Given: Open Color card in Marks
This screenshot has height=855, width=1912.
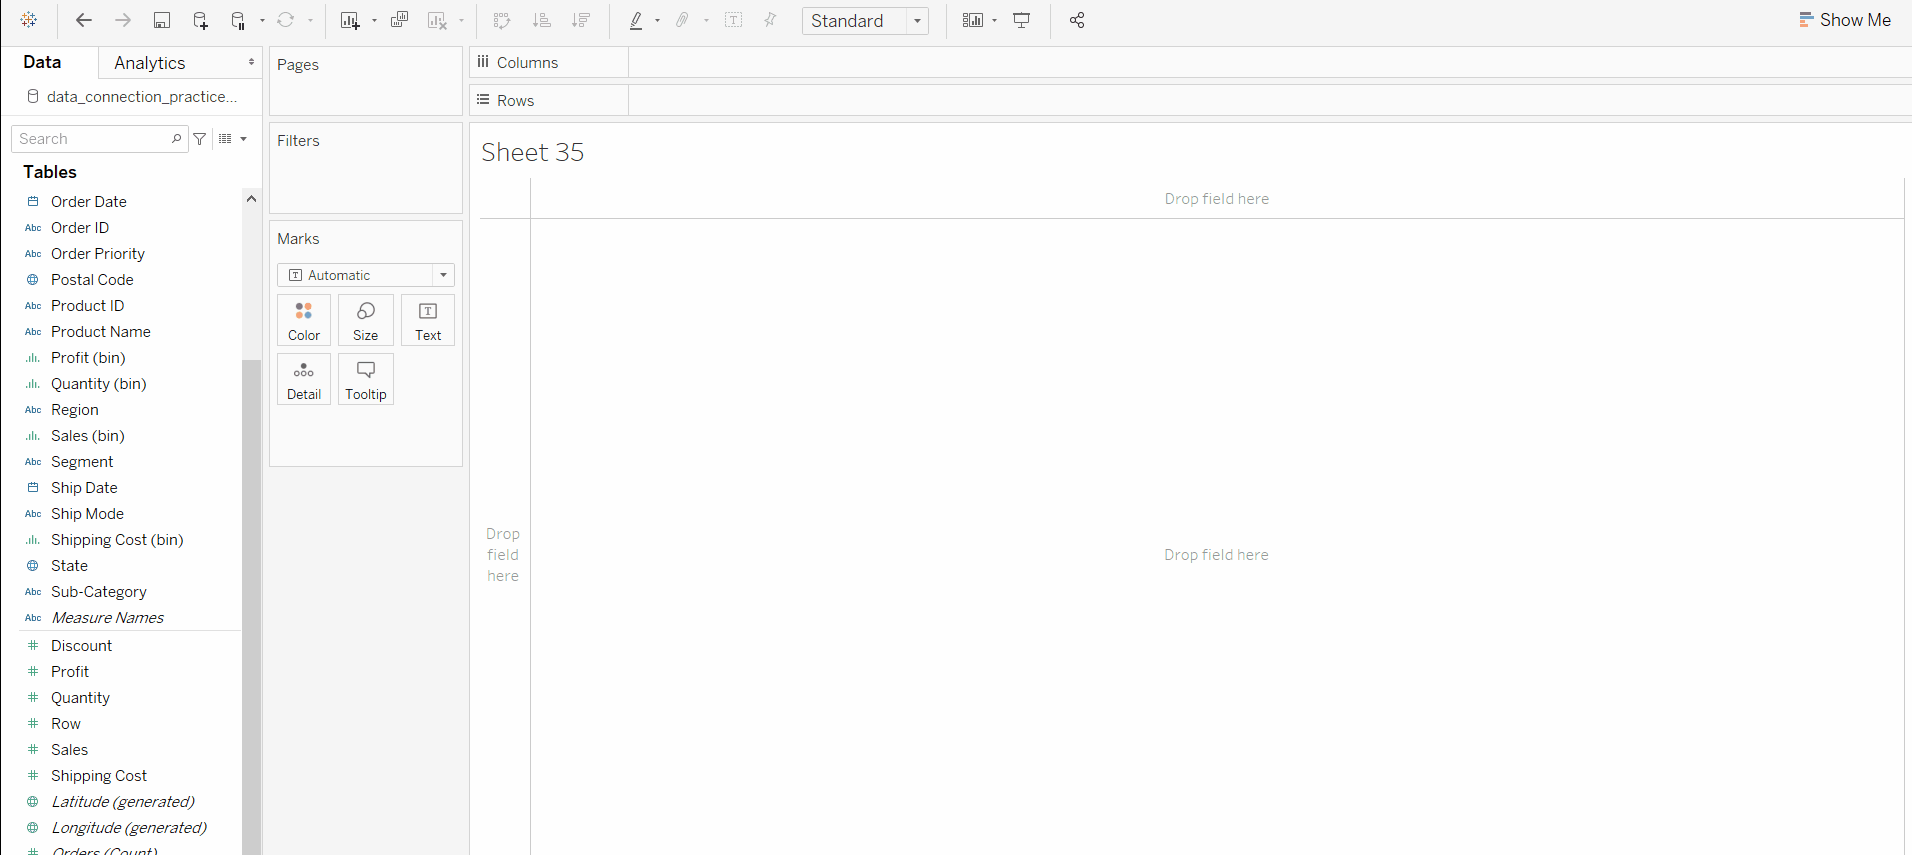Looking at the screenshot, I should click(304, 320).
